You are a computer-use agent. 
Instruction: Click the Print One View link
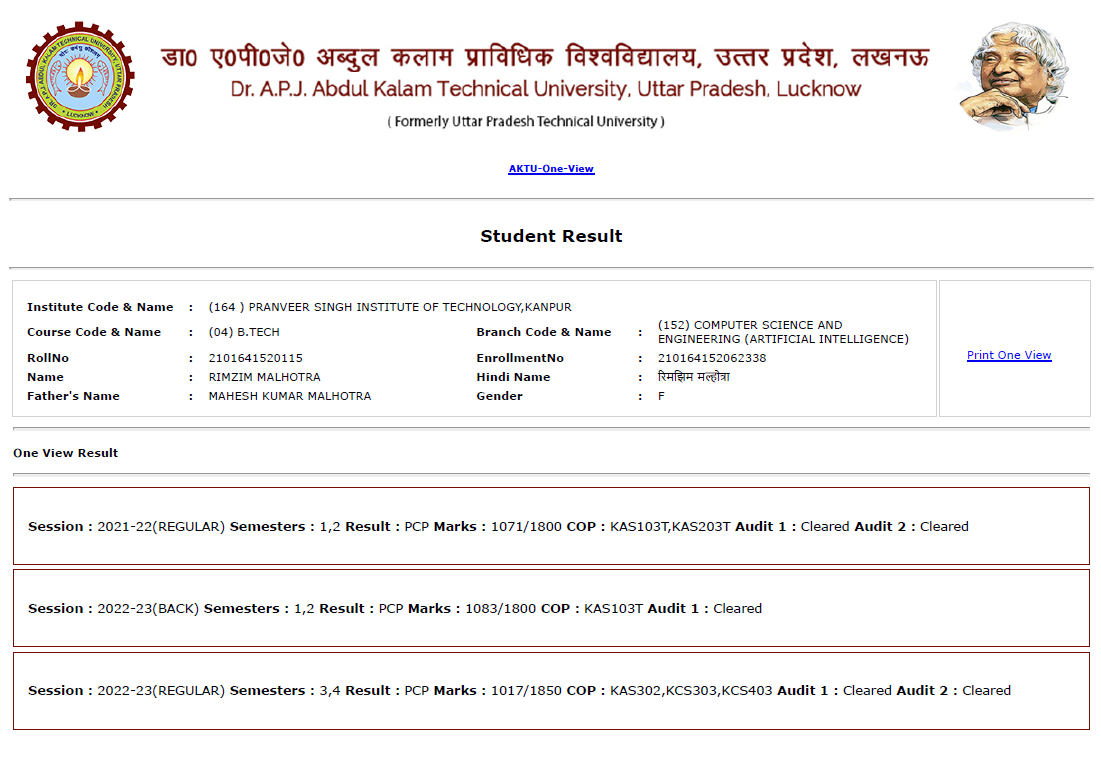[x=1009, y=355]
